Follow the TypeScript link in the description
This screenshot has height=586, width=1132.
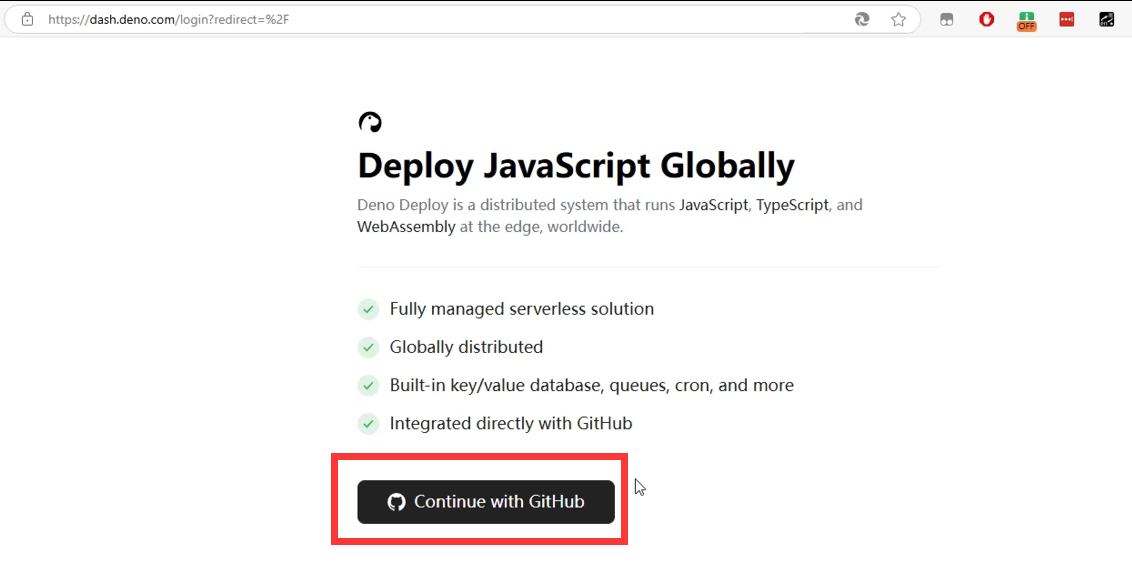(x=792, y=204)
